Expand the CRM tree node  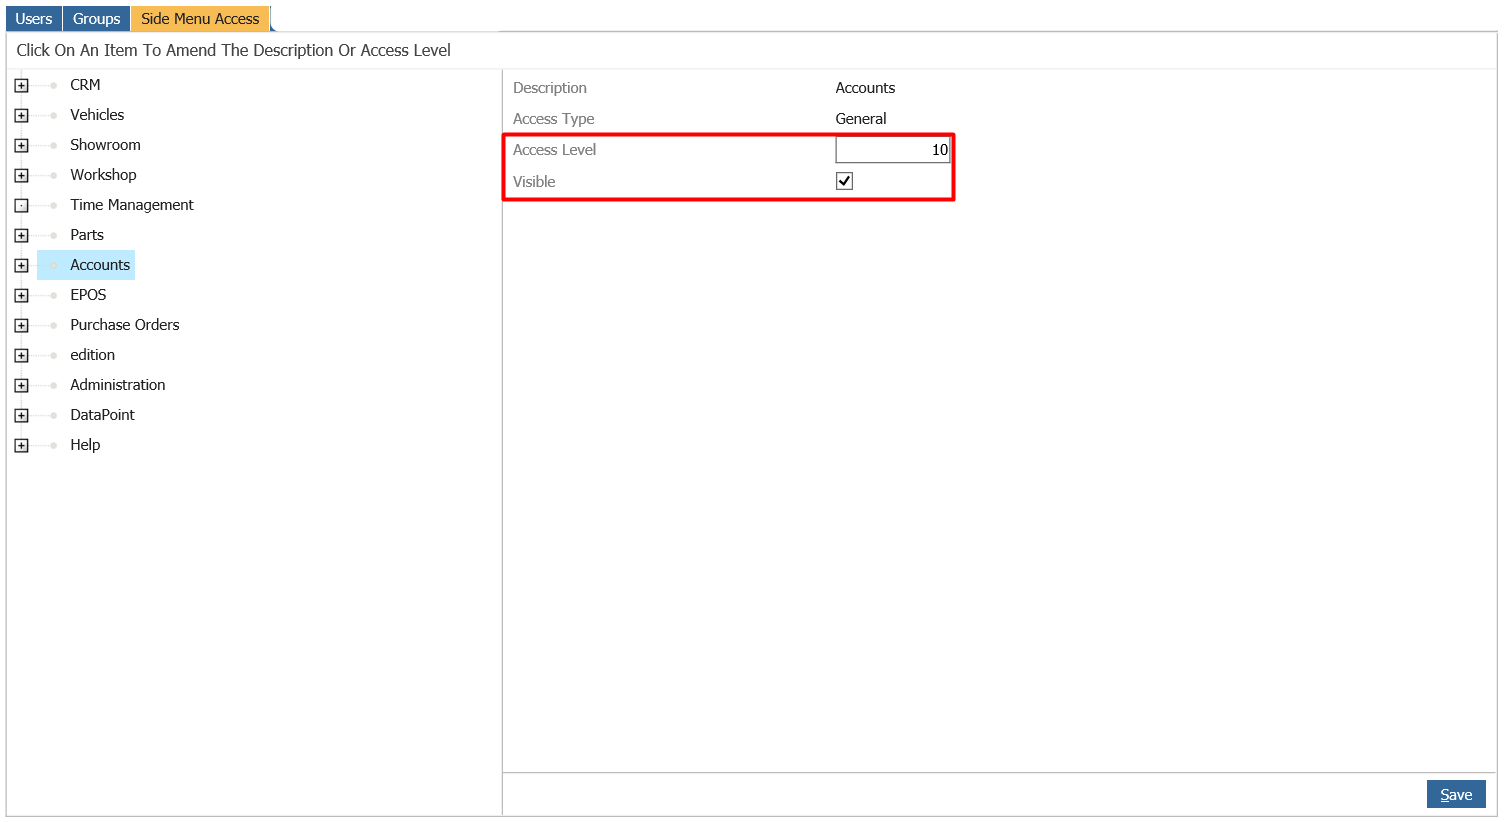[x=21, y=84]
